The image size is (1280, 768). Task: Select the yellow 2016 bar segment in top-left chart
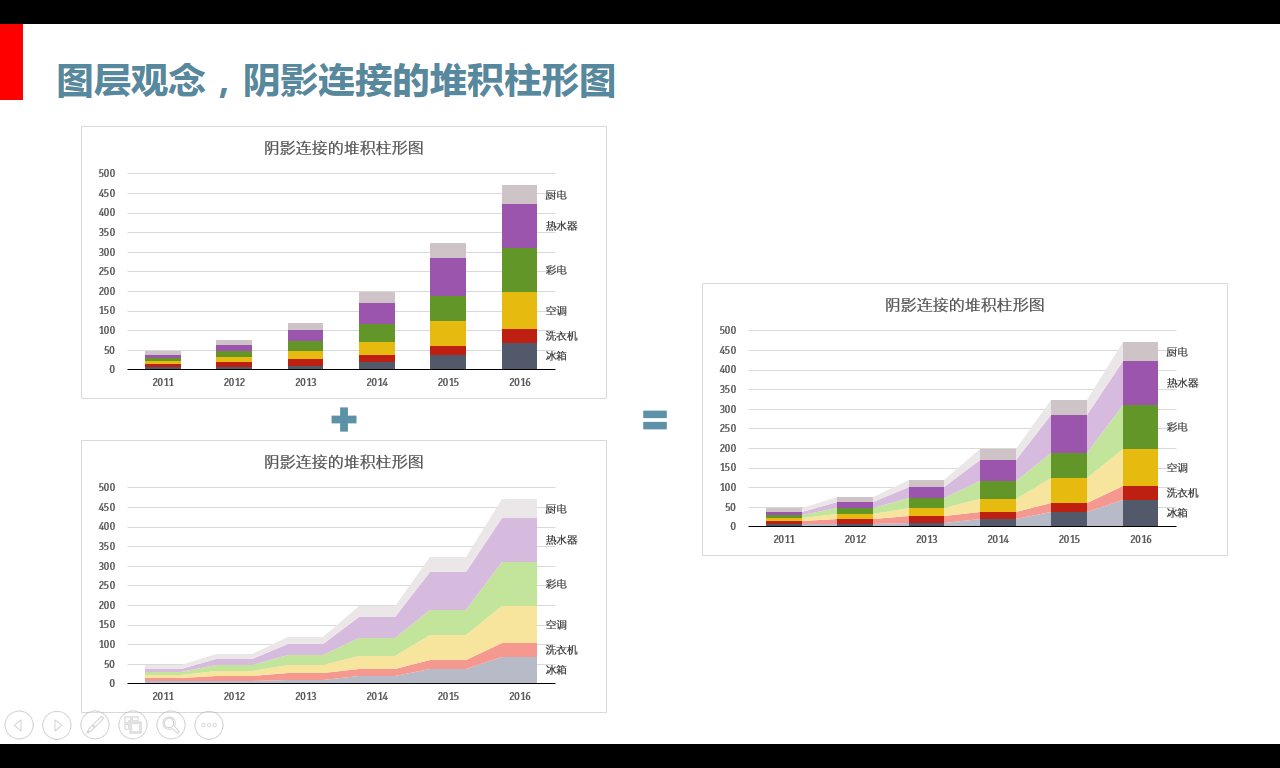click(x=520, y=311)
